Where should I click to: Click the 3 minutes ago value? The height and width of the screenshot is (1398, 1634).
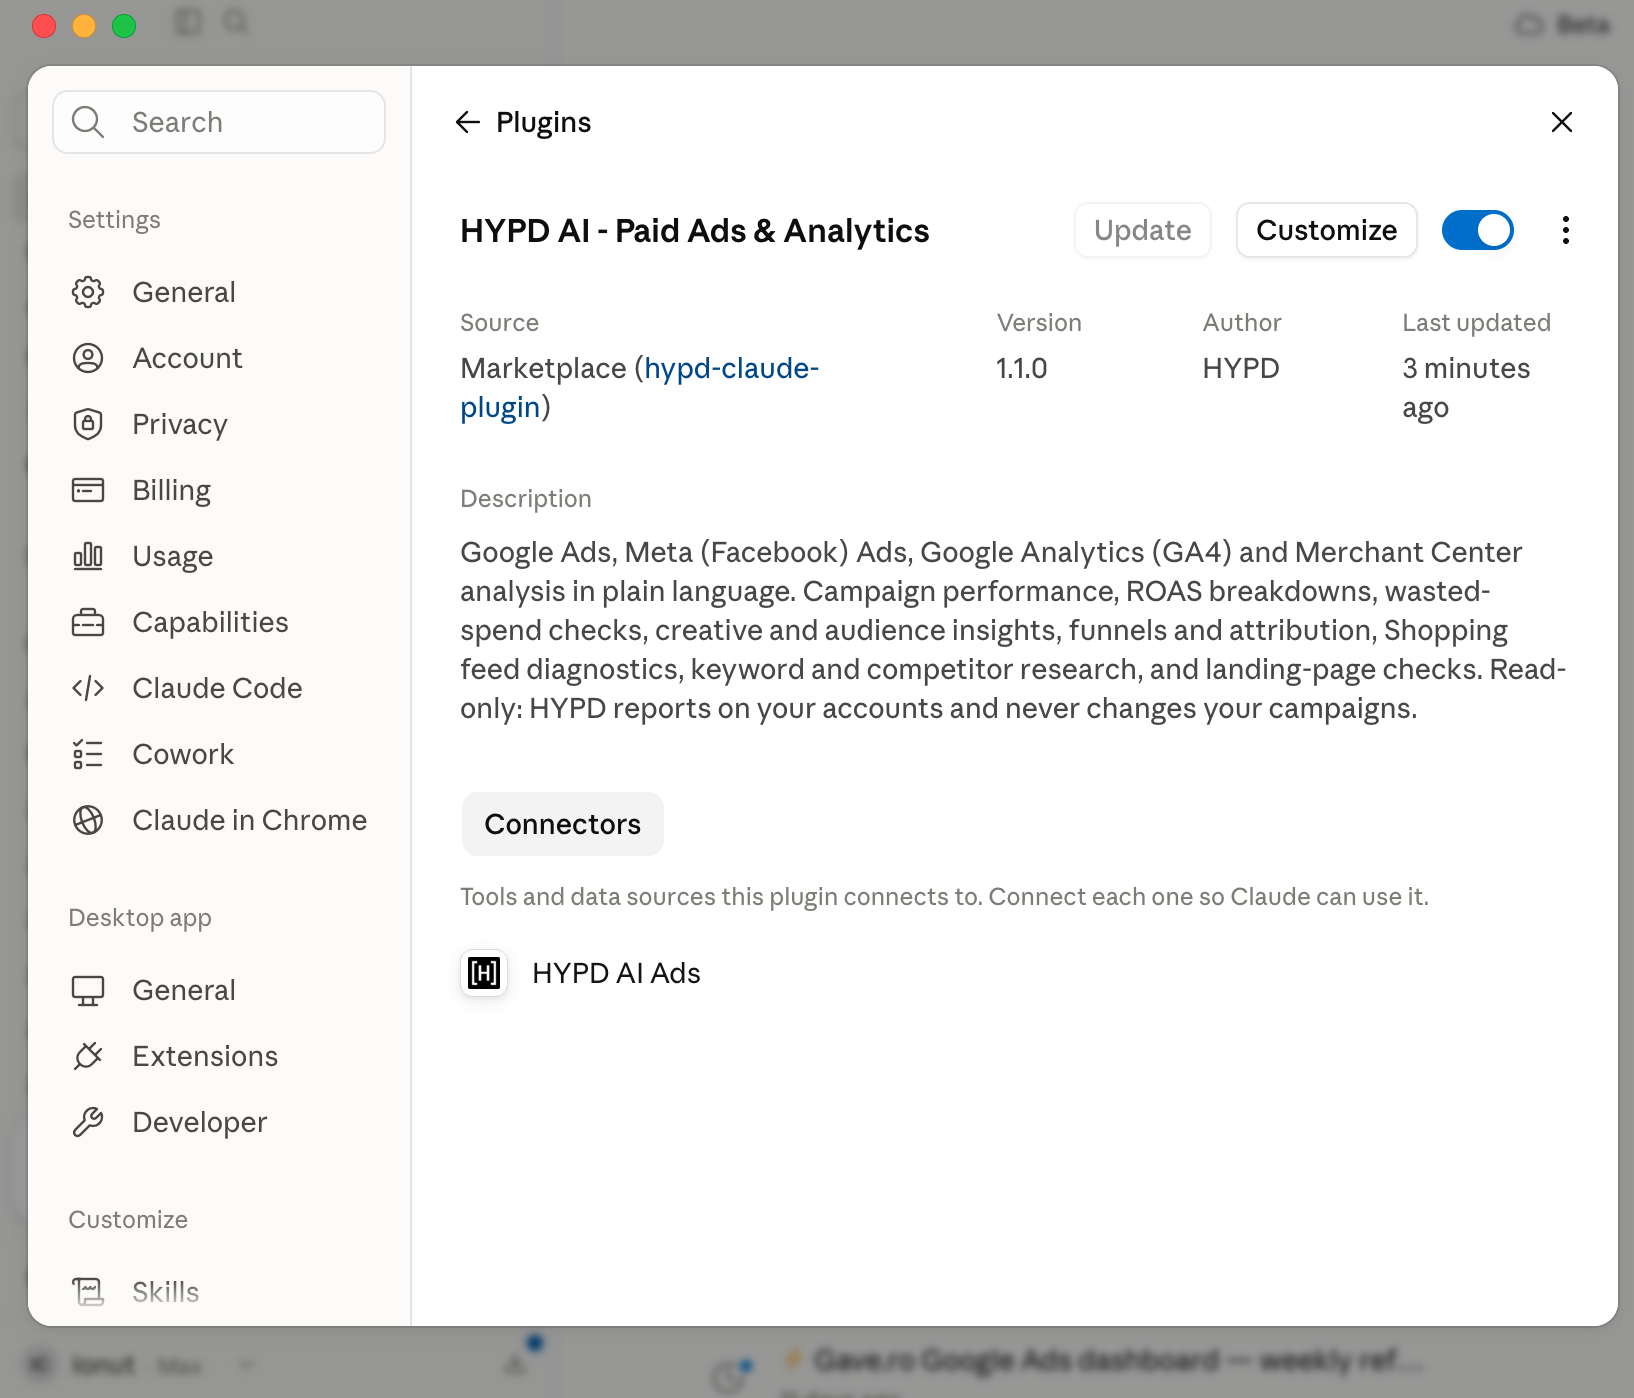(1466, 387)
